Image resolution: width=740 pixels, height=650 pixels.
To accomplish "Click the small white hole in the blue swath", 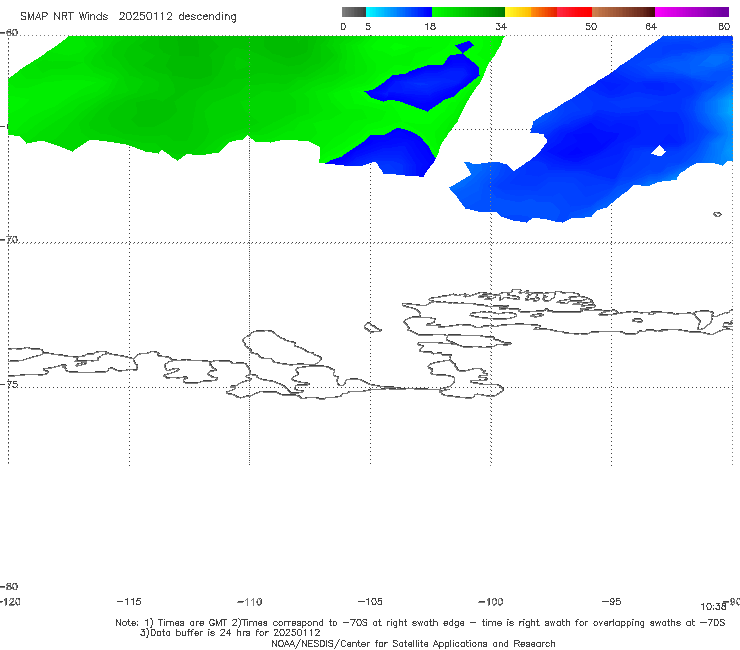I will coord(658,151).
